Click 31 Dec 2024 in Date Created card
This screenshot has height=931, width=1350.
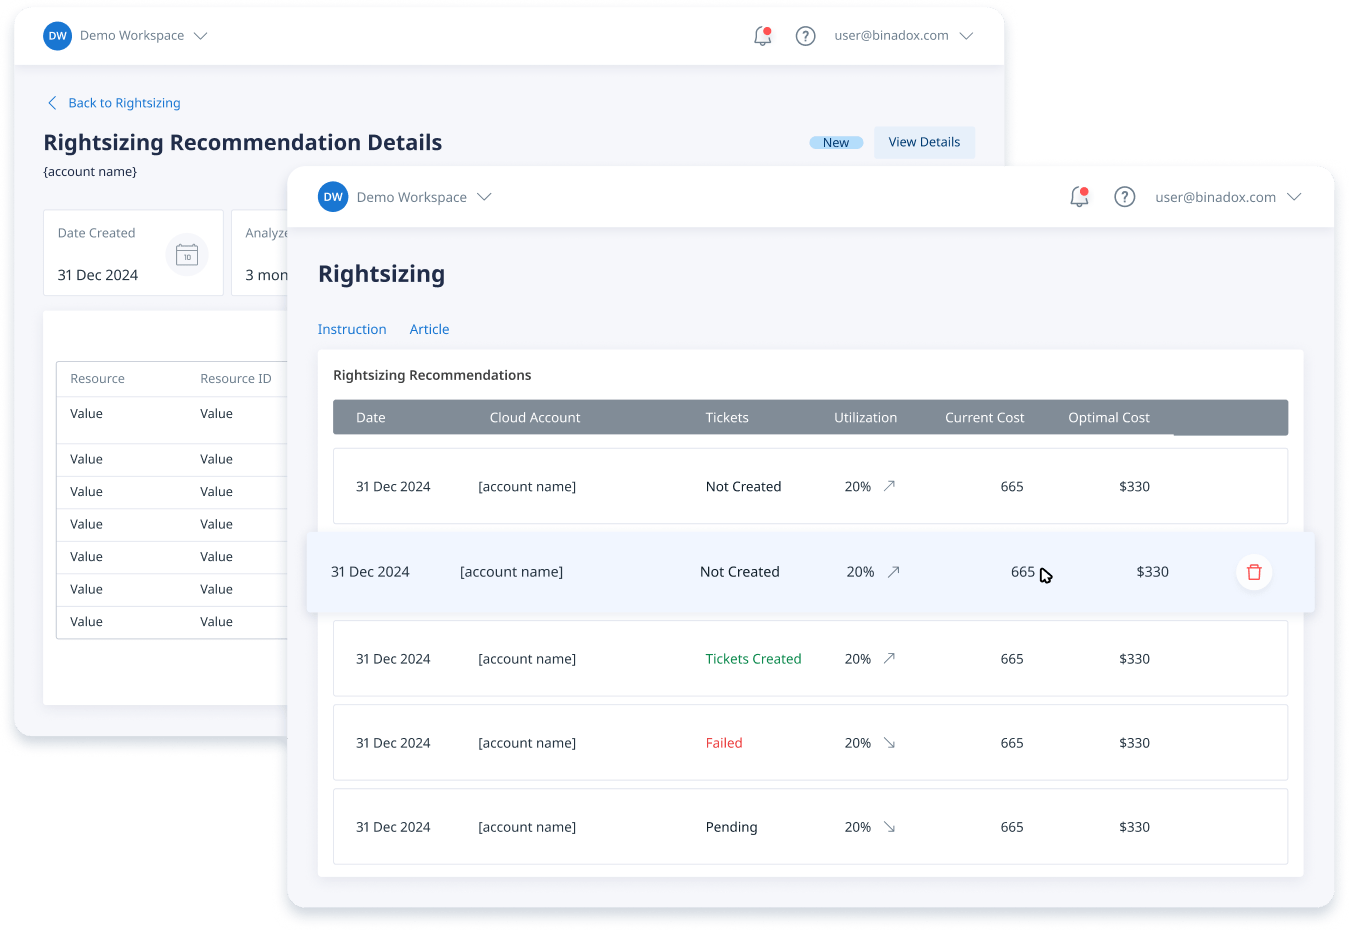click(98, 275)
